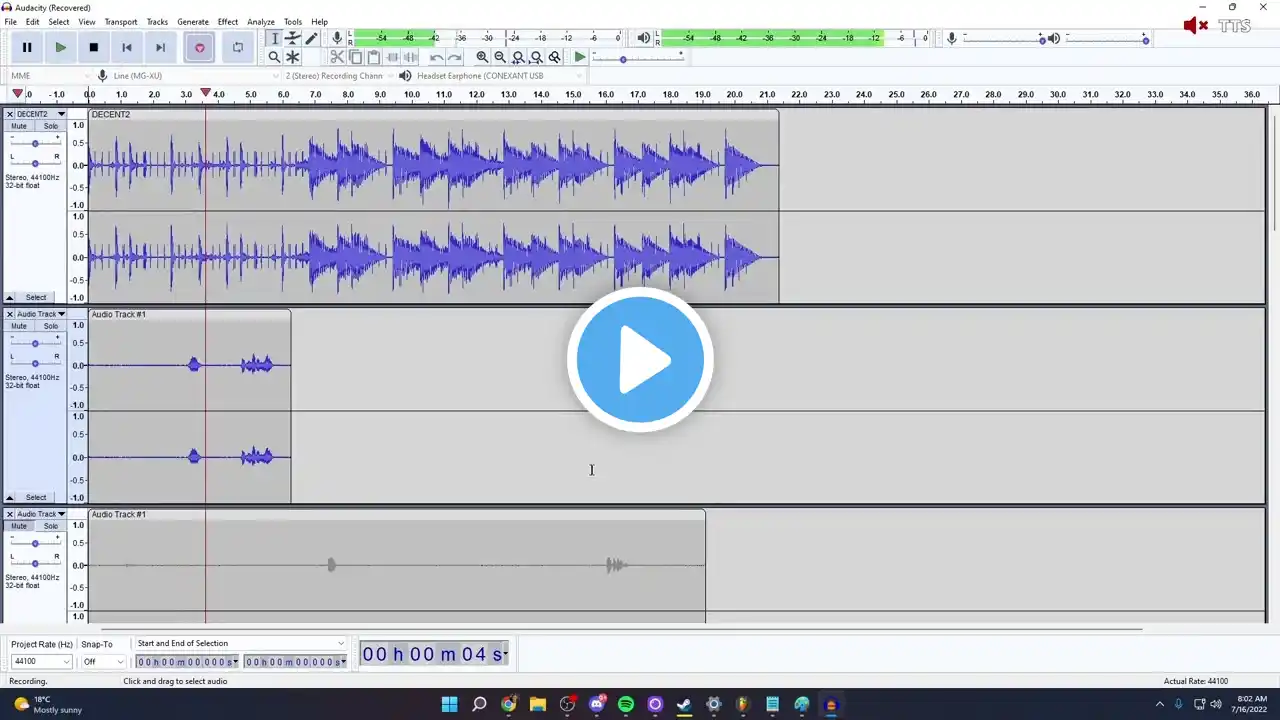Click the Silence audio selection icon

pos(410,57)
